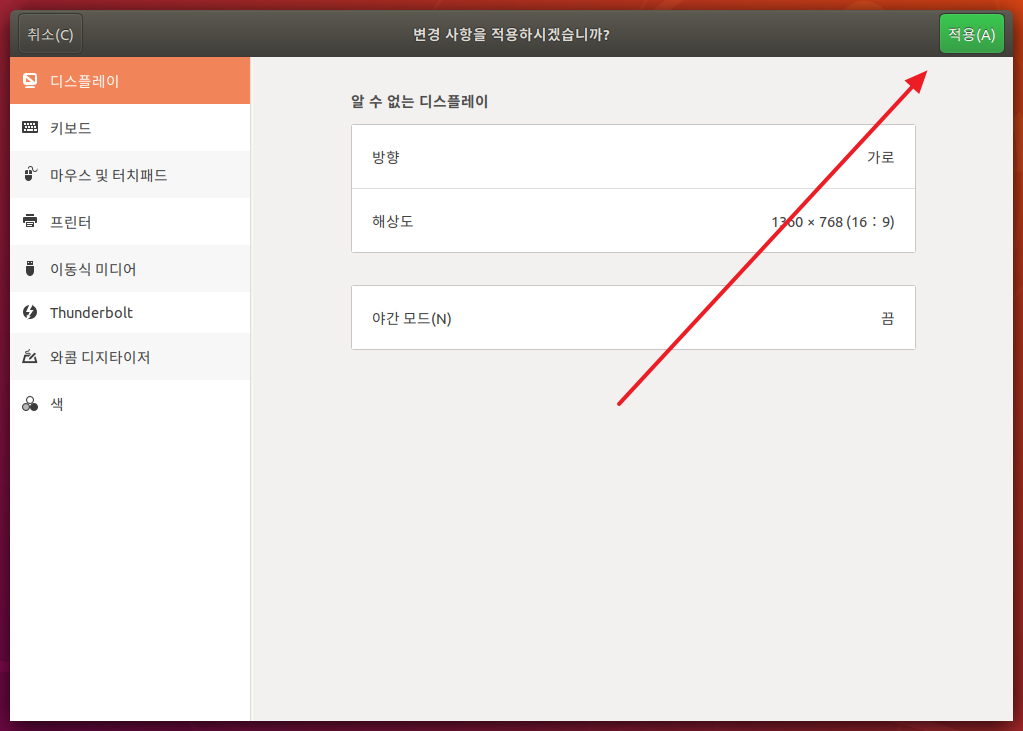The width and height of the screenshot is (1023, 731).
Task: Open the 디스플레이 settings panel
Action: 130,81
